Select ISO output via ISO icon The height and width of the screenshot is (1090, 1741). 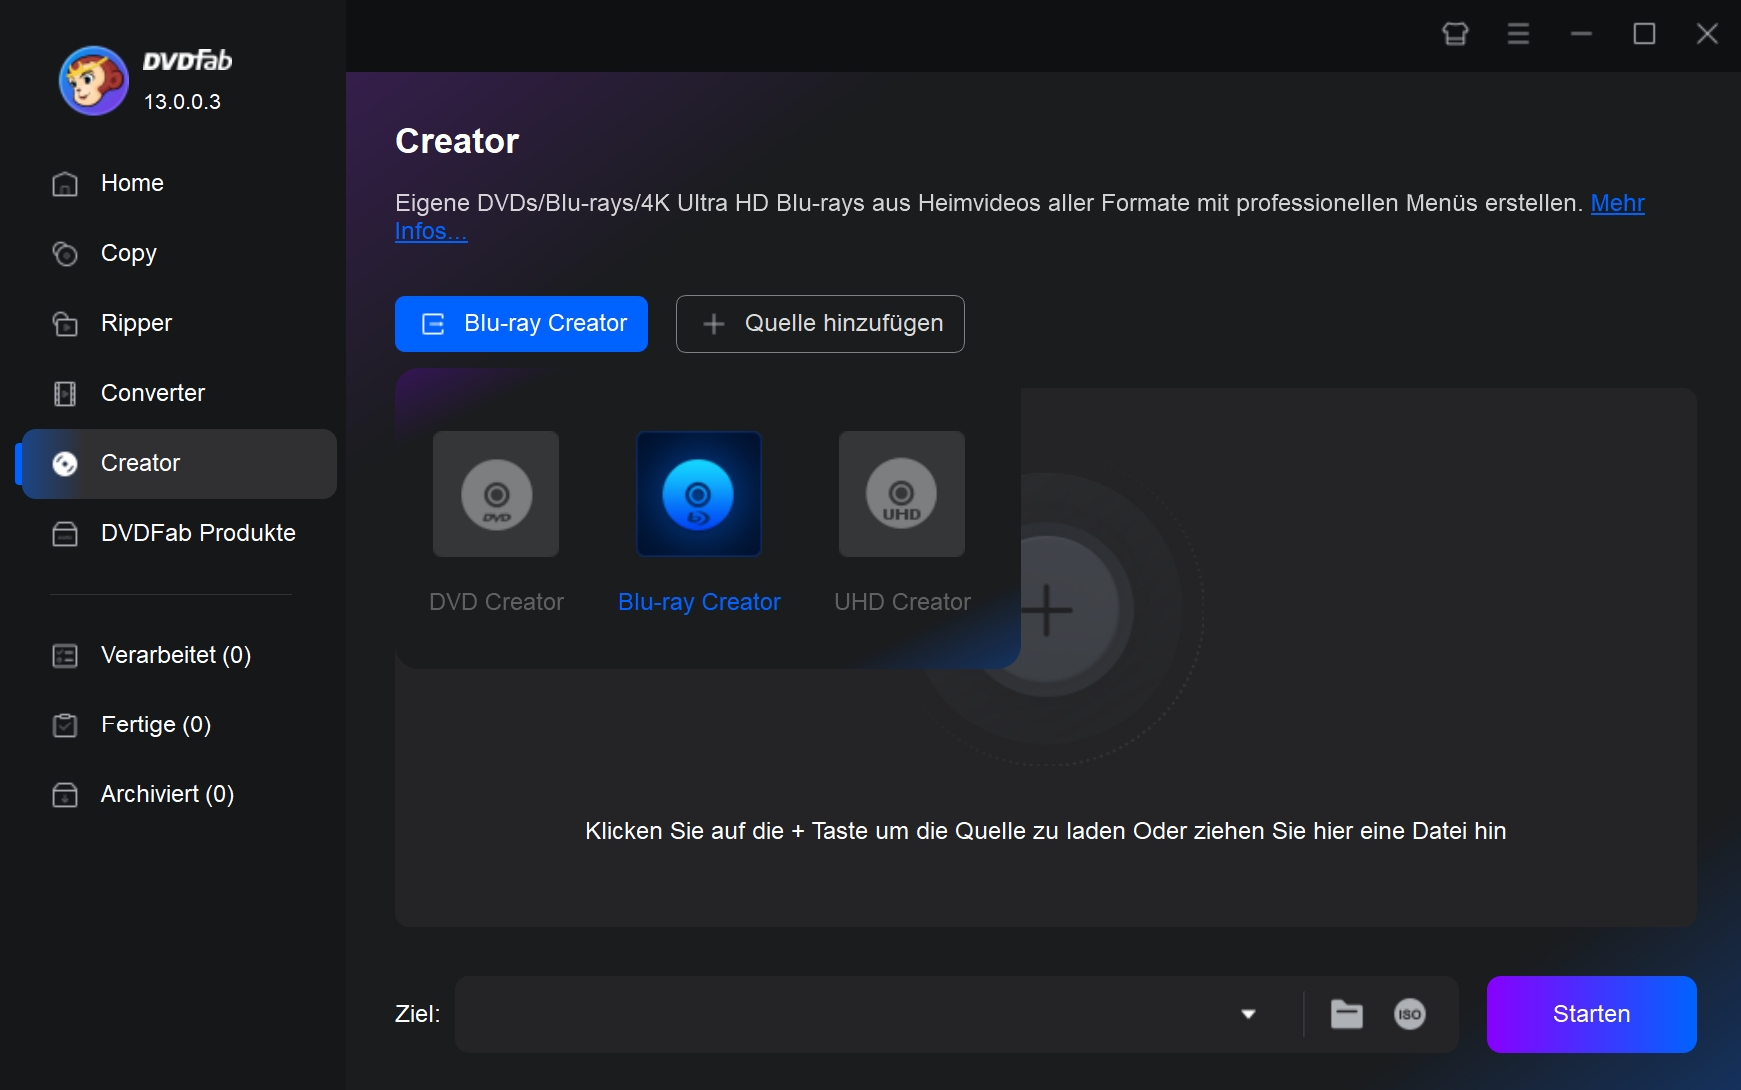1410,1014
